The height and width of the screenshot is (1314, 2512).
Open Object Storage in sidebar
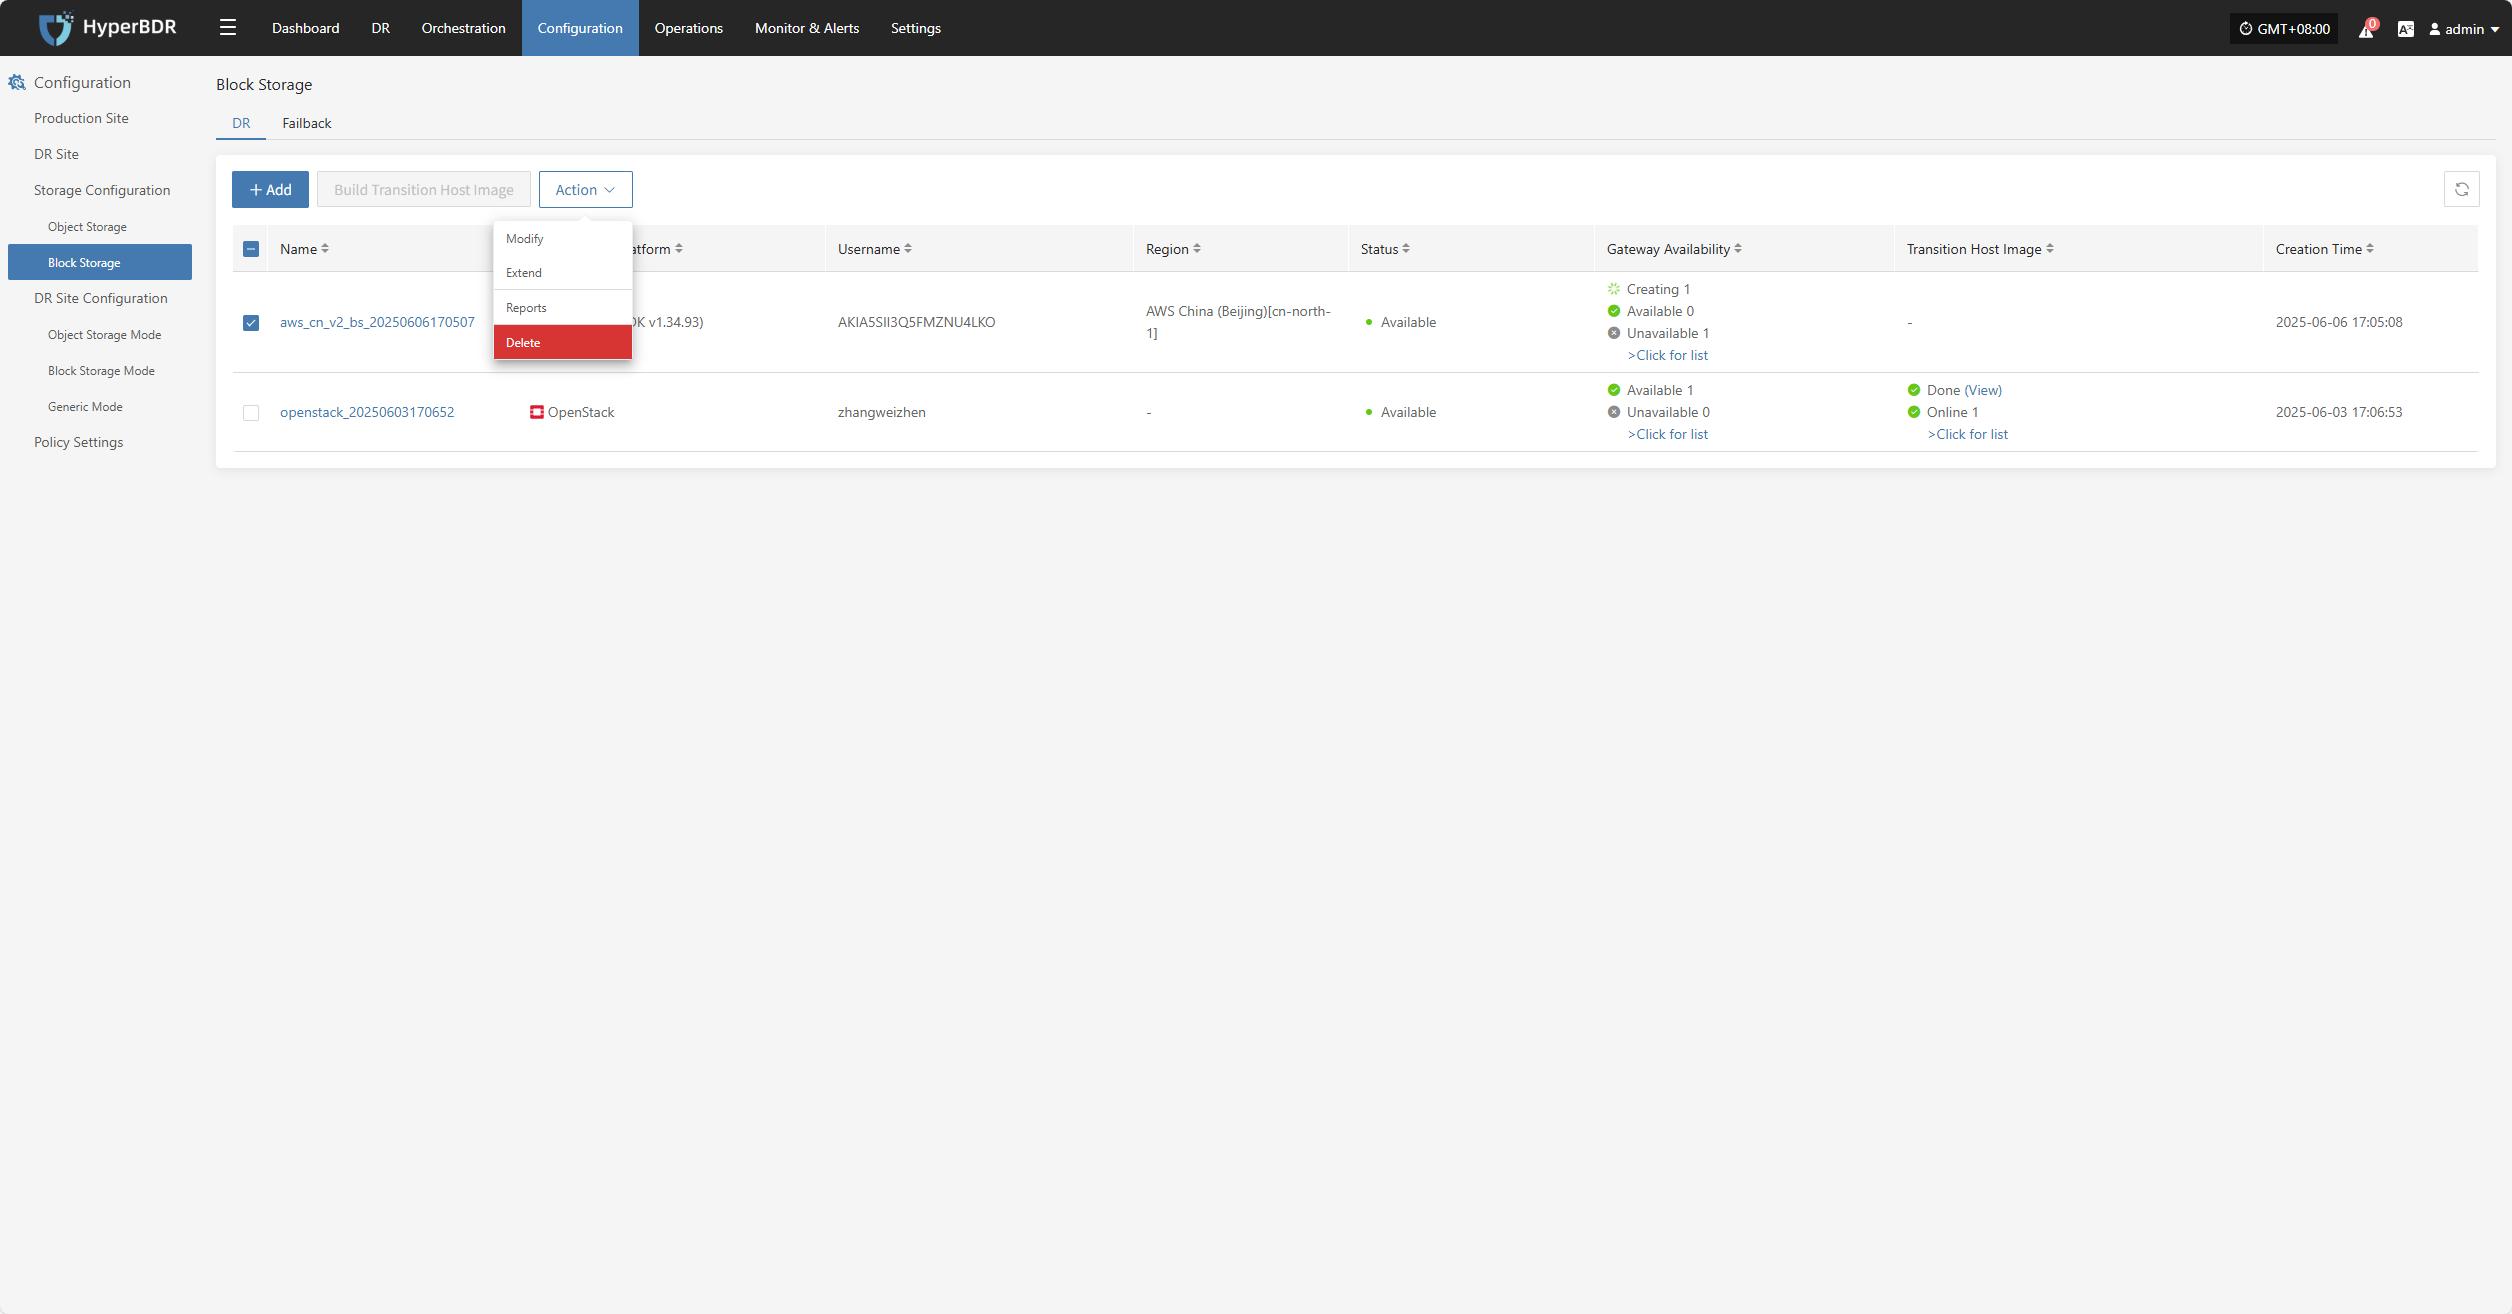[x=87, y=227]
